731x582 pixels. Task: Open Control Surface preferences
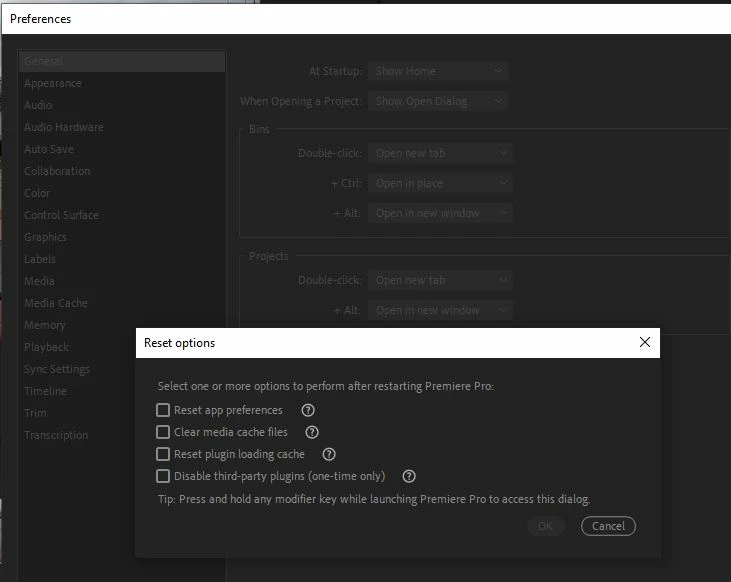122,215
